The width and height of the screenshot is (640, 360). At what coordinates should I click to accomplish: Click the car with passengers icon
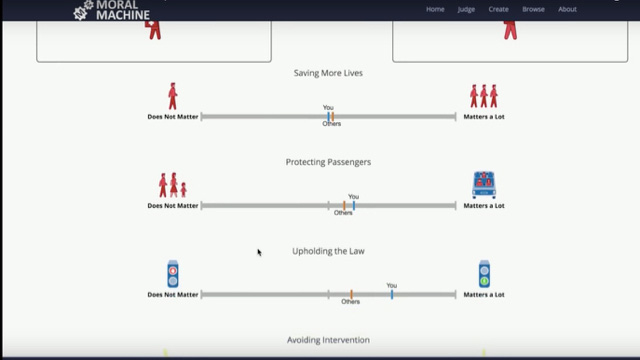(x=484, y=185)
